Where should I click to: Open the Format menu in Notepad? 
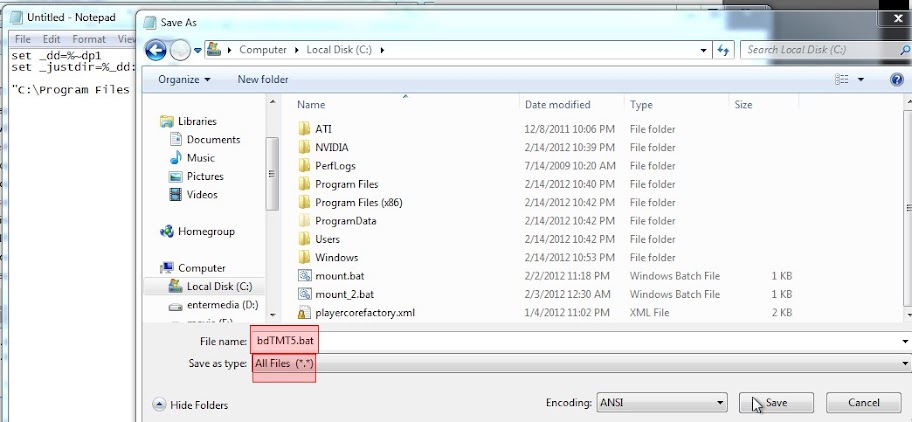coord(88,39)
